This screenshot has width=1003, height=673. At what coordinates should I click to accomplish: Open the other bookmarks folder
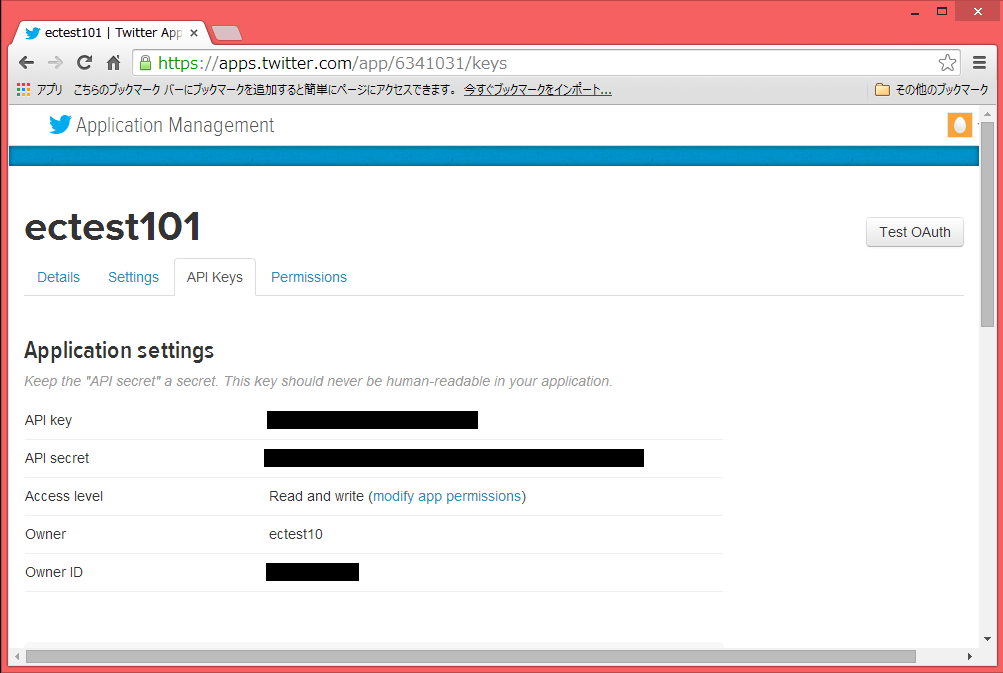click(x=931, y=90)
